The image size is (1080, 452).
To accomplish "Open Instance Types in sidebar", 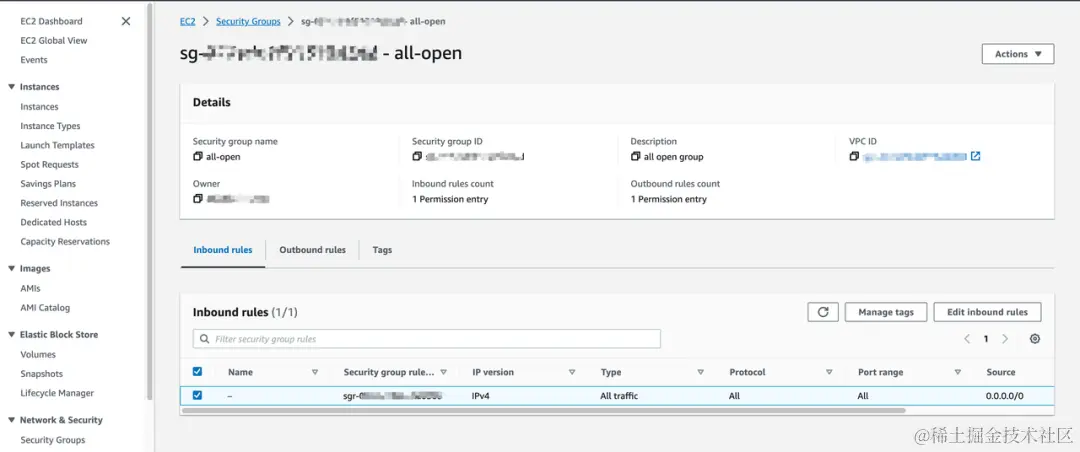I will [50, 126].
